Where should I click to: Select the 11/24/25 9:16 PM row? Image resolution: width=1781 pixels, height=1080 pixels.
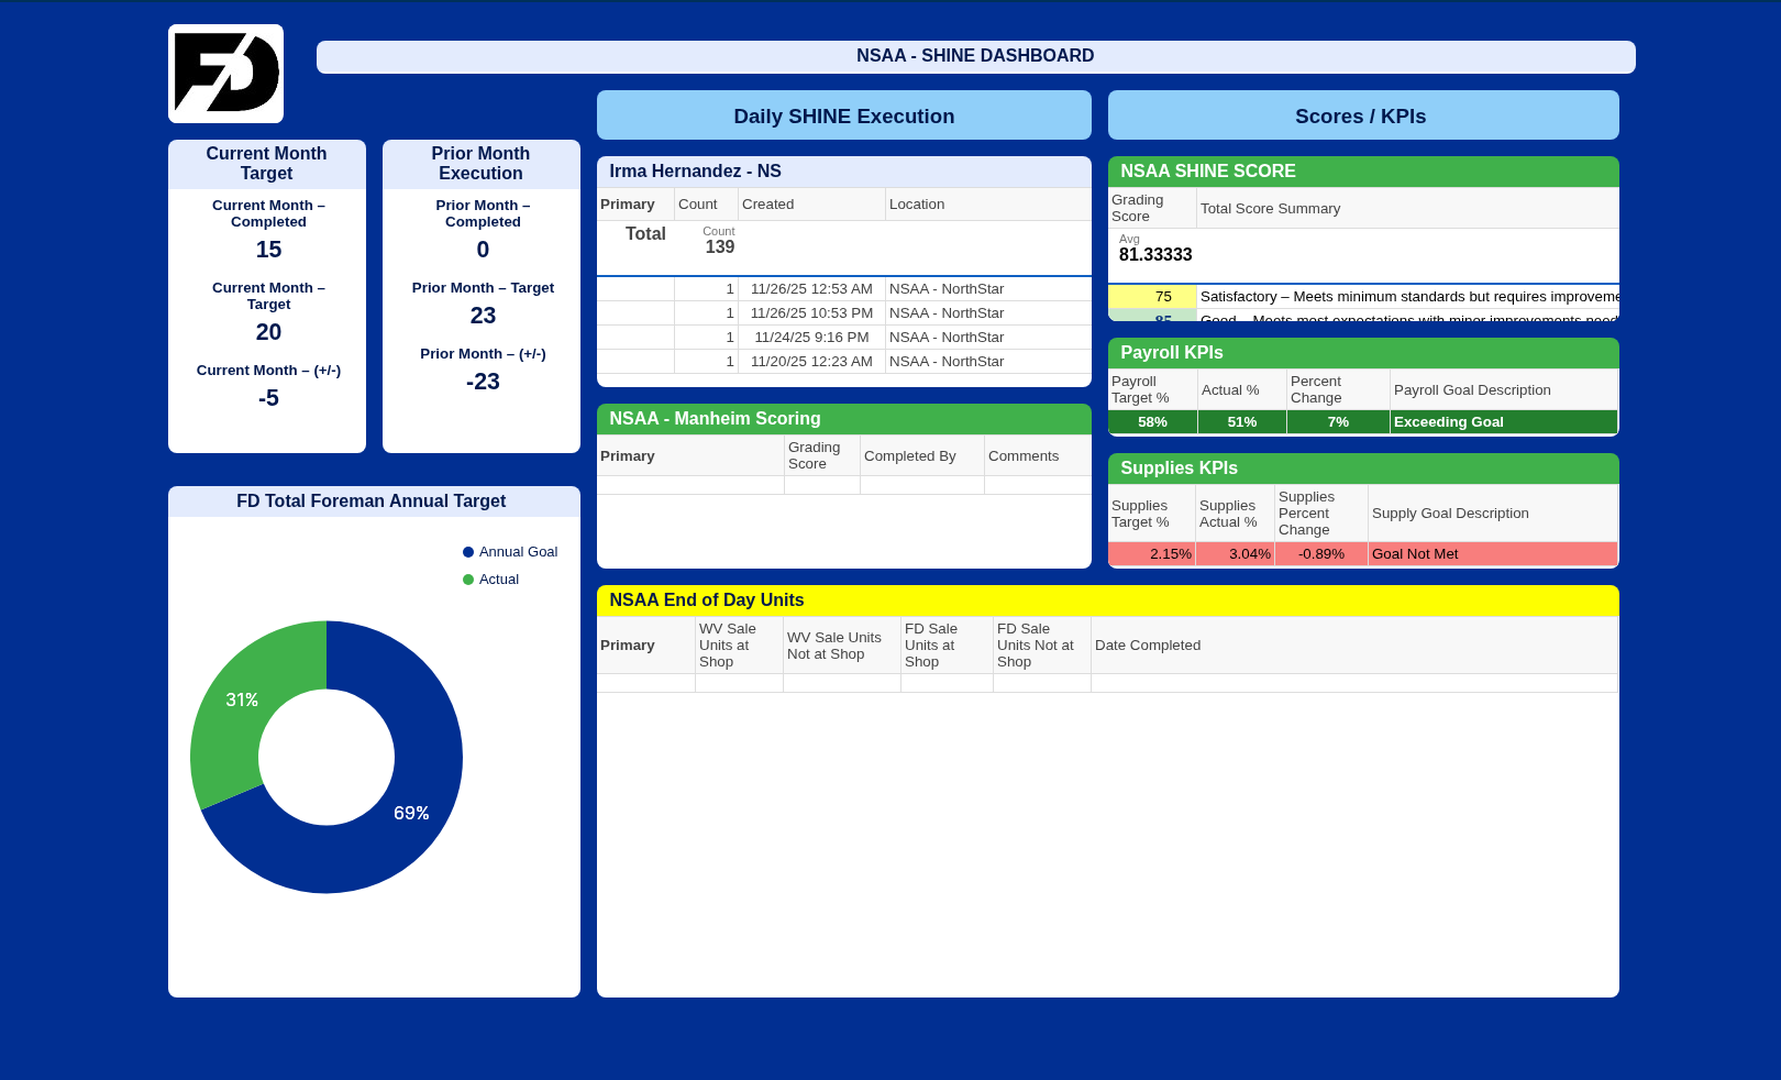tap(811, 338)
